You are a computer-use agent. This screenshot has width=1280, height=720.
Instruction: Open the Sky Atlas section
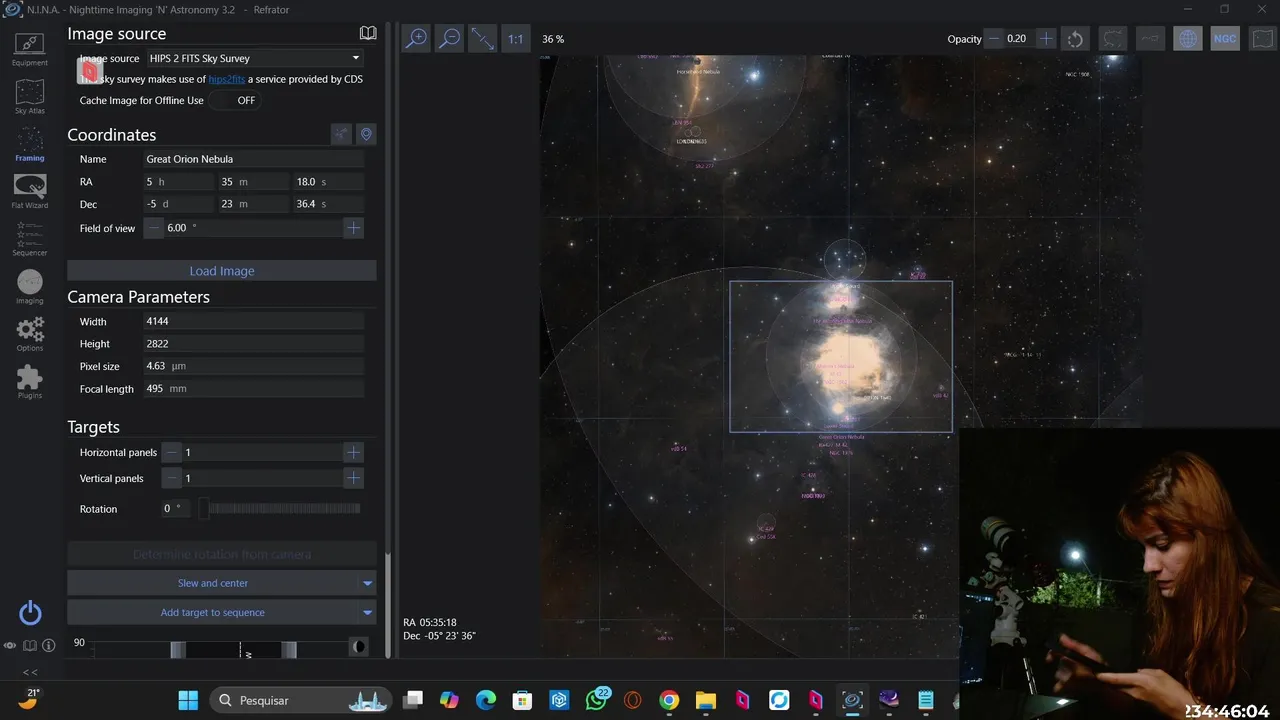(x=29, y=97)
